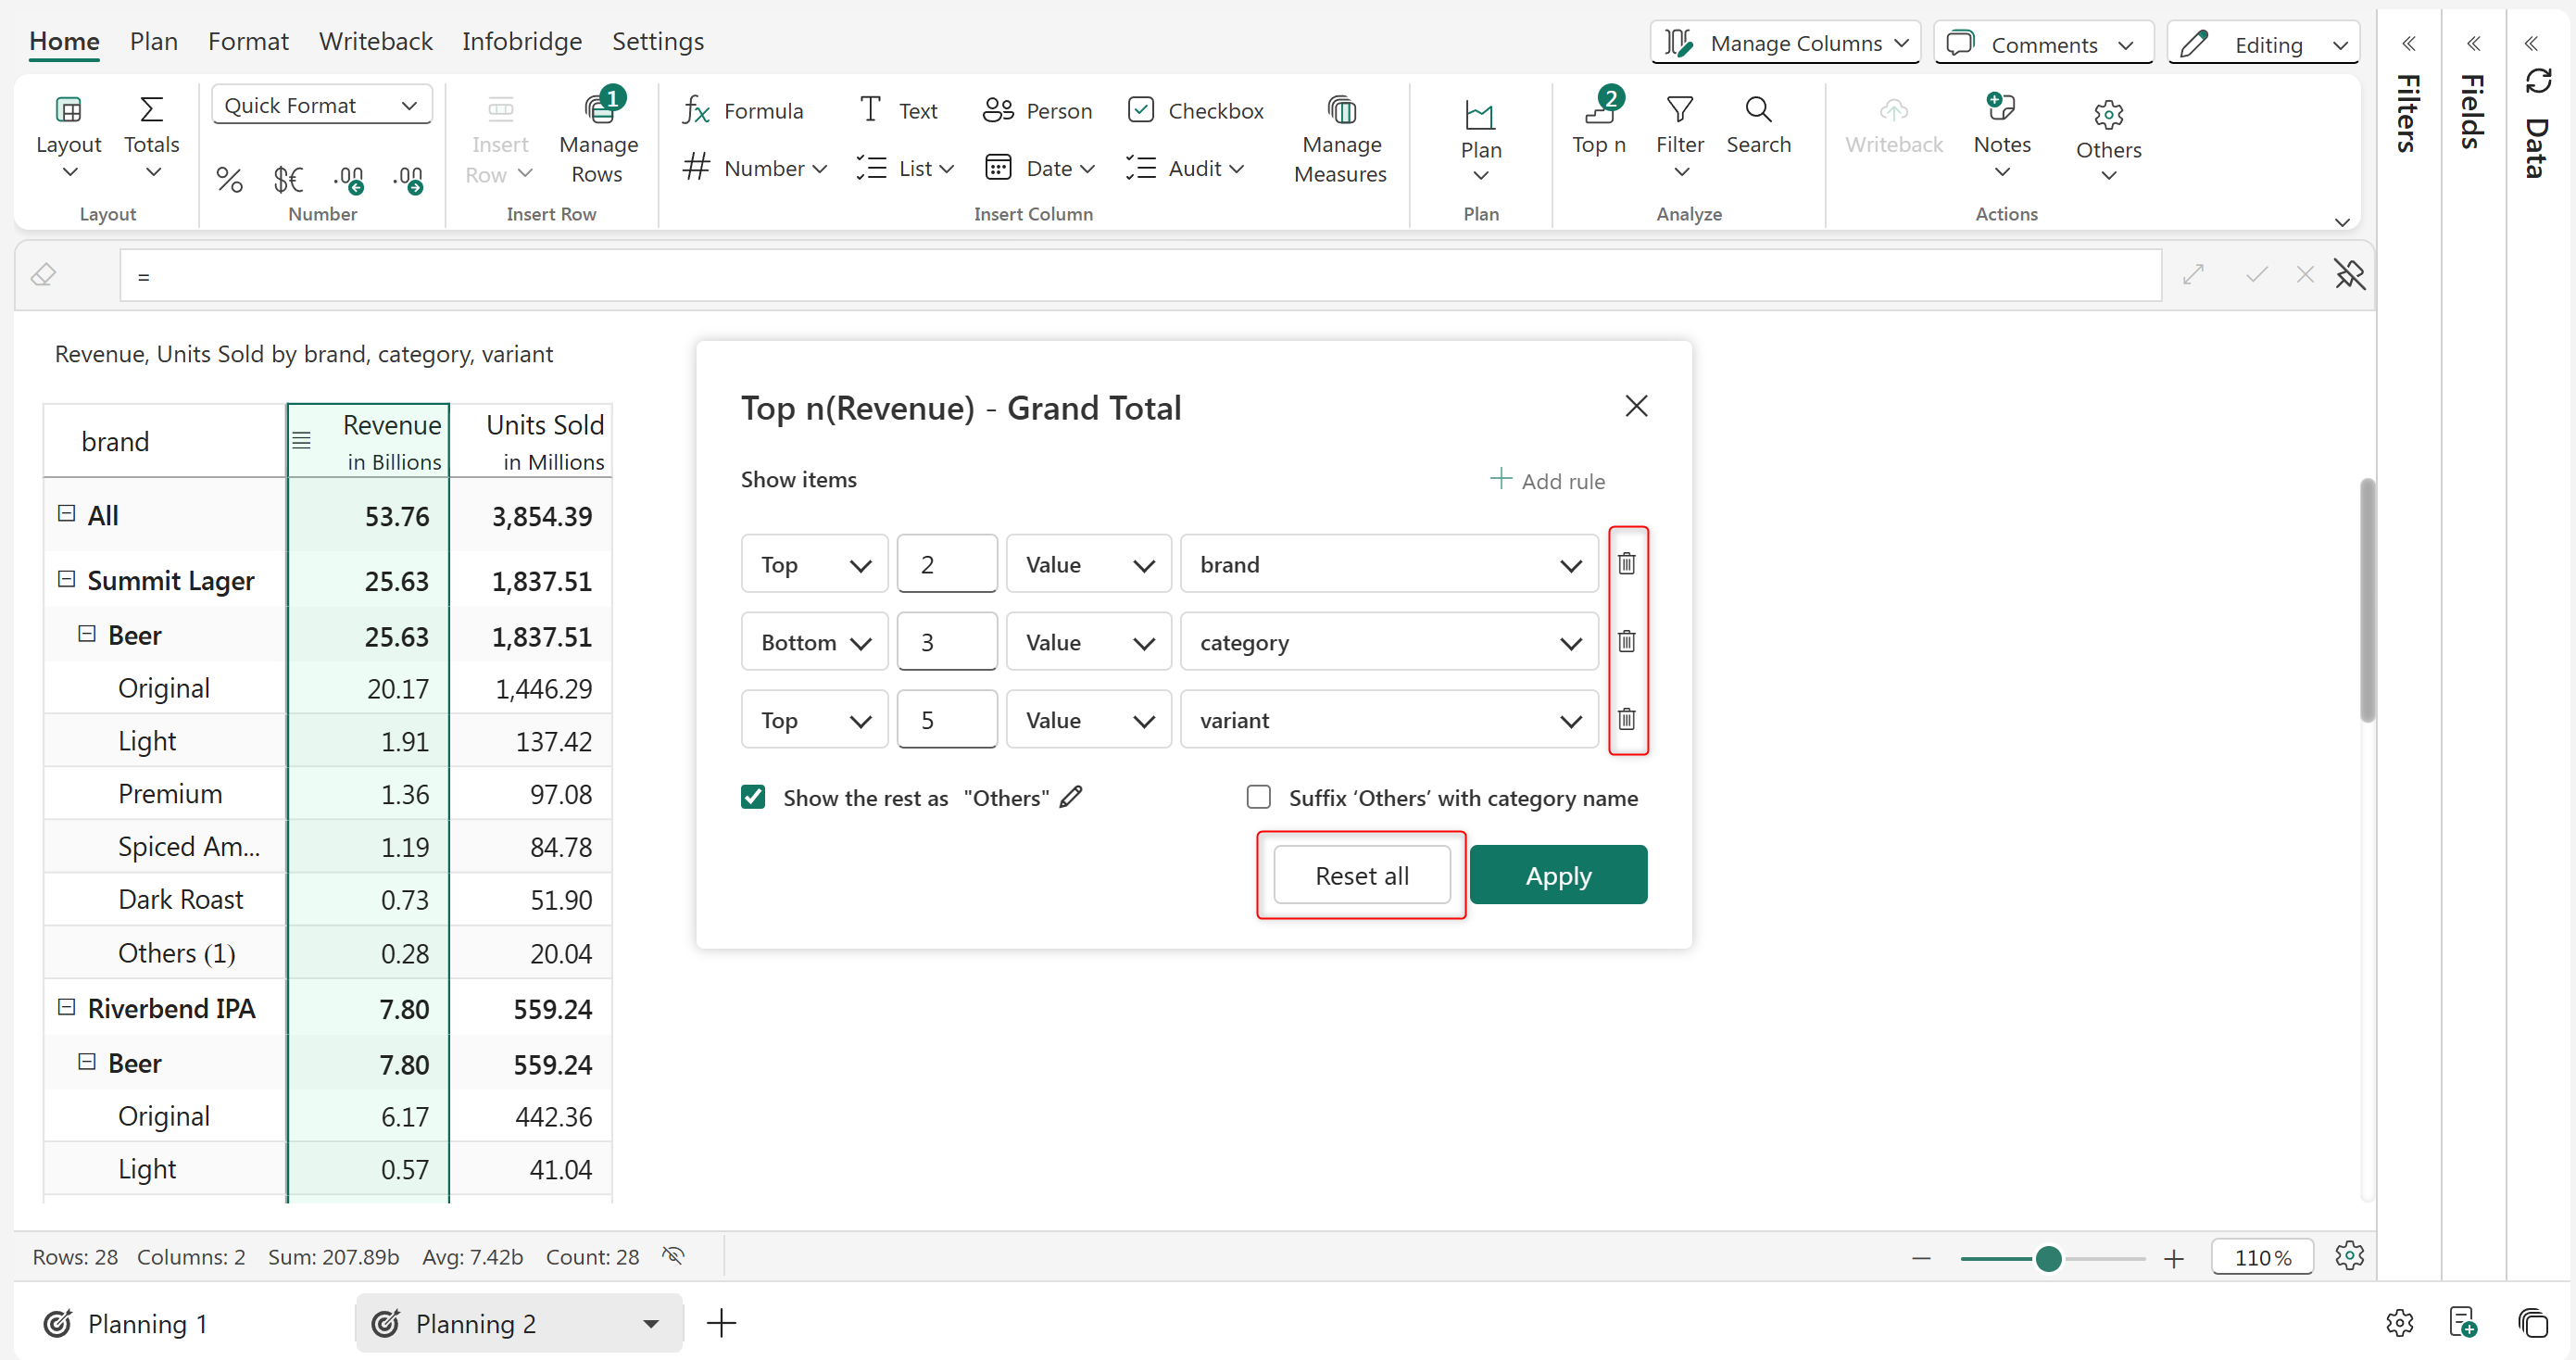Click the pencil icon to rename Others

[1071, 797]
